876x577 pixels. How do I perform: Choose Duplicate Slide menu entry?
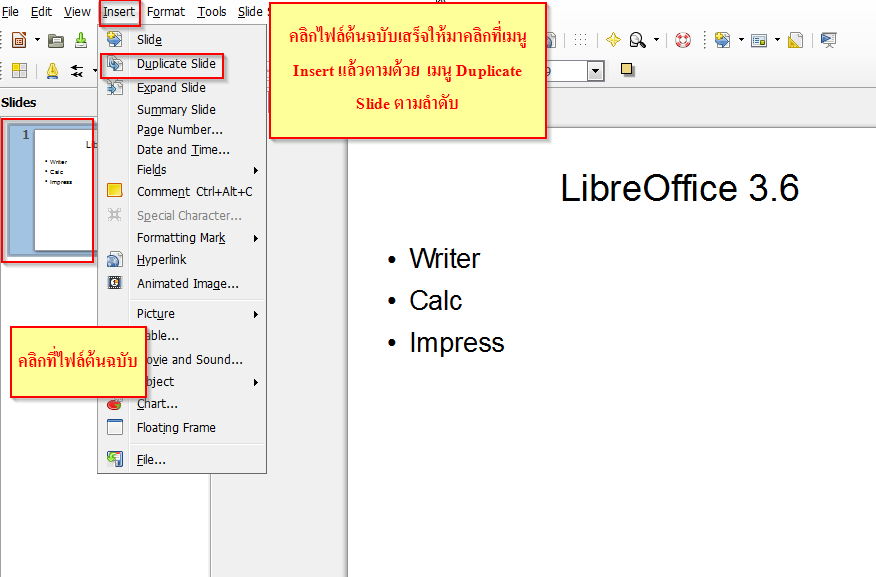[182, 64]
